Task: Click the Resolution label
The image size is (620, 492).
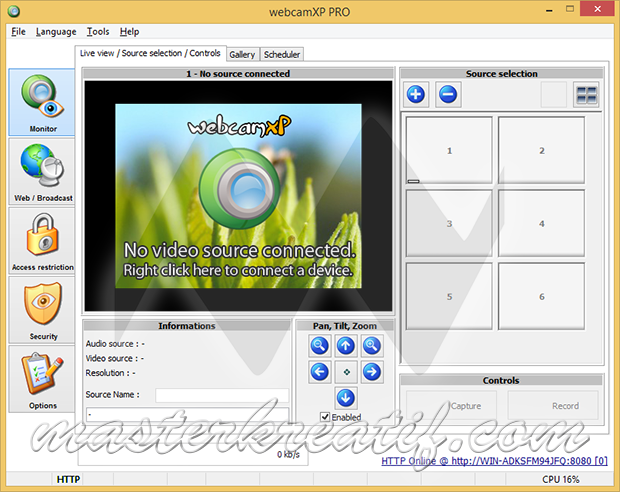Action: click(110, 373)
